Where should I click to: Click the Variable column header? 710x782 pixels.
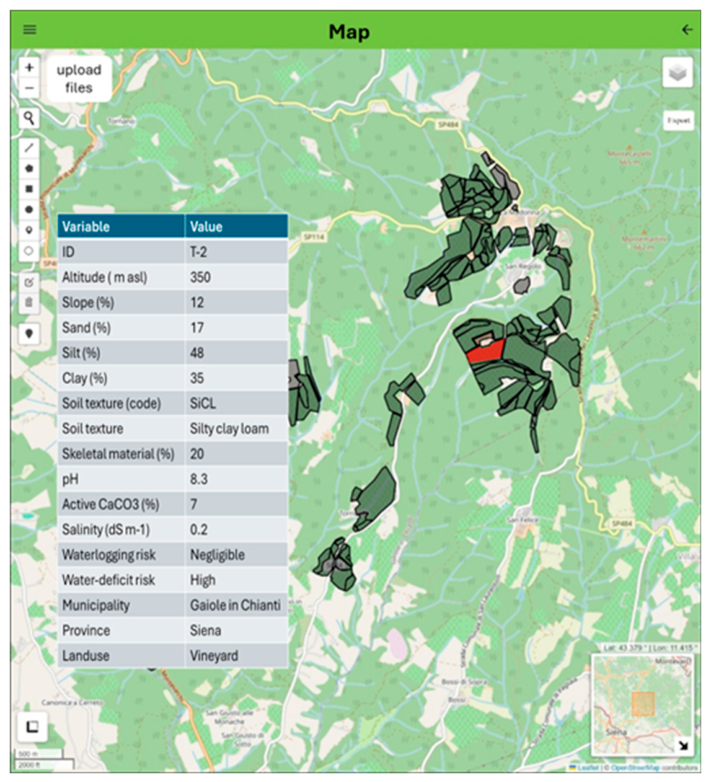click(121, 227)
